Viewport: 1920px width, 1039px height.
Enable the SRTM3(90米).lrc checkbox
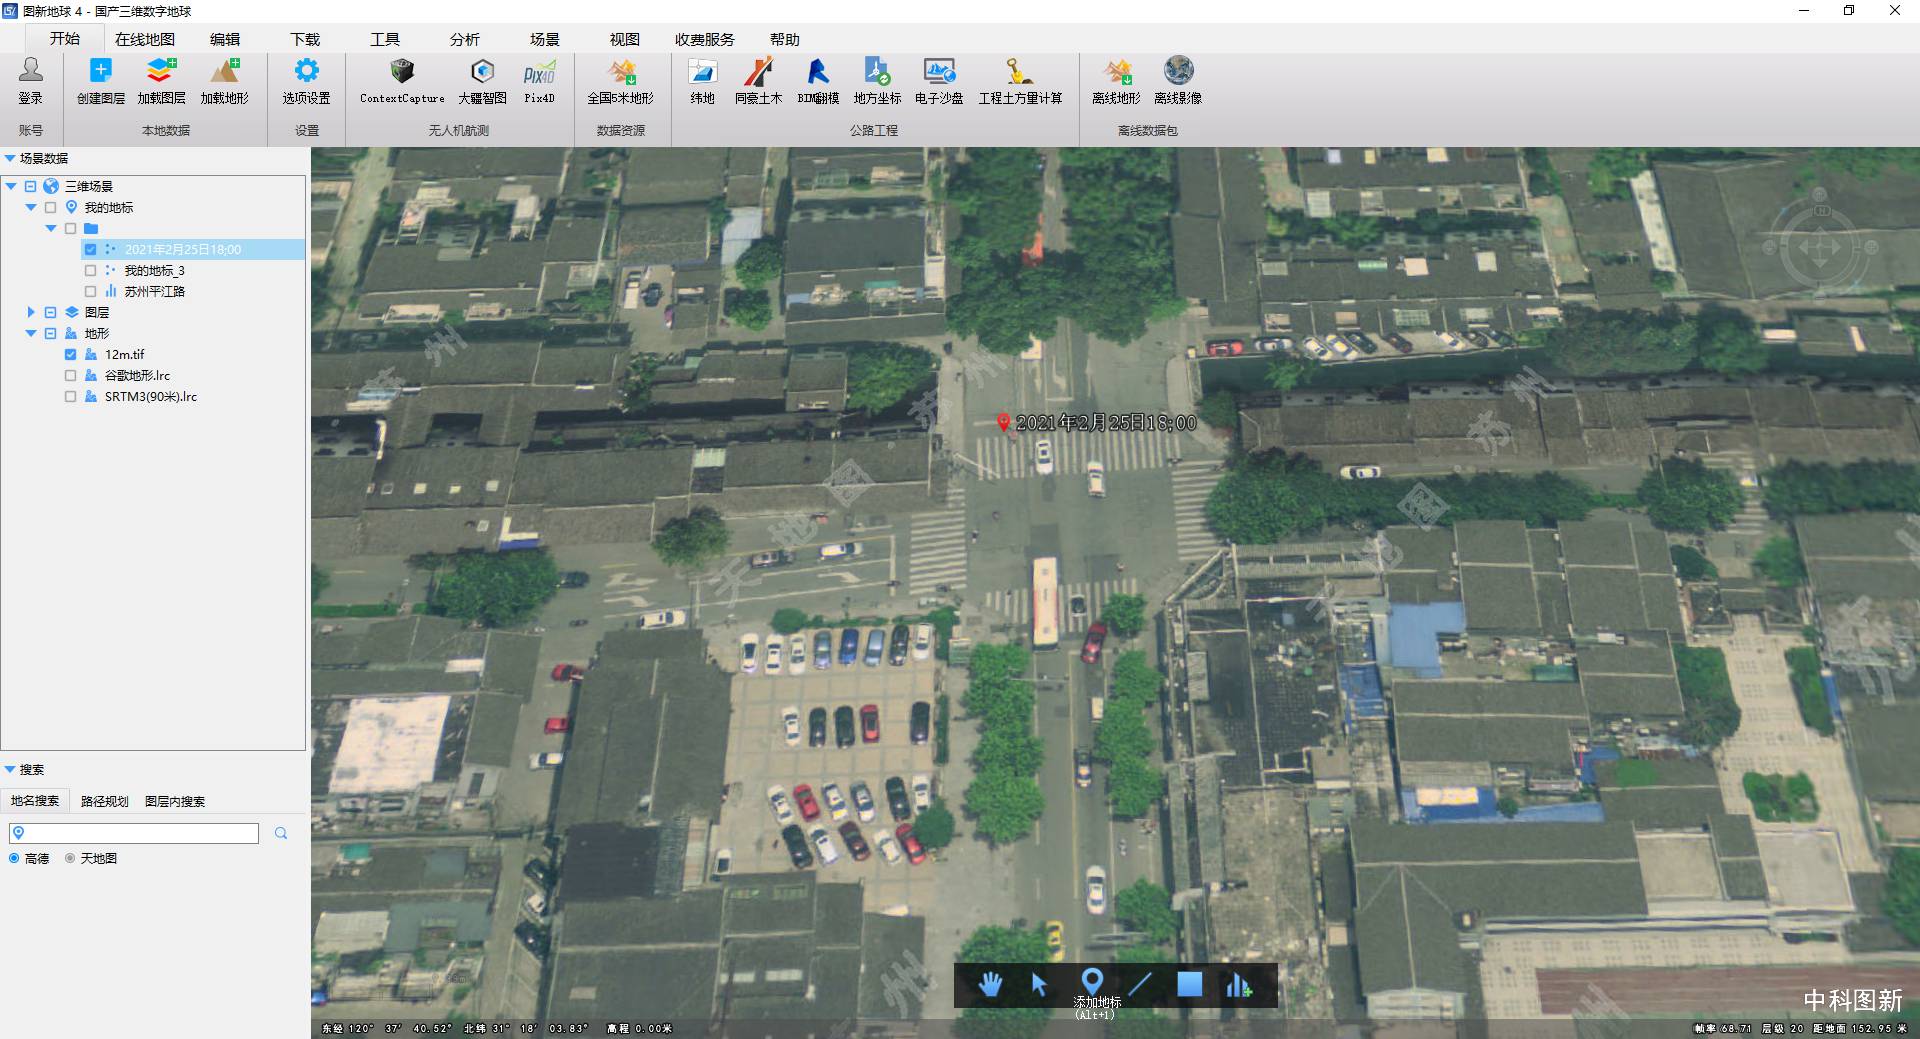point(71,397)
